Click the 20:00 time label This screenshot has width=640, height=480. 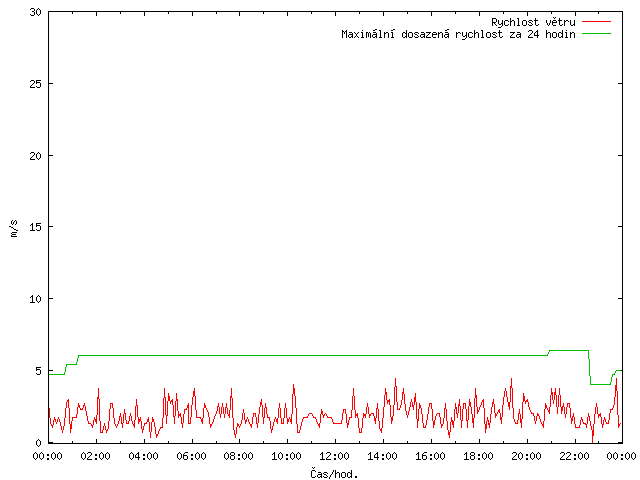[526, 456]
